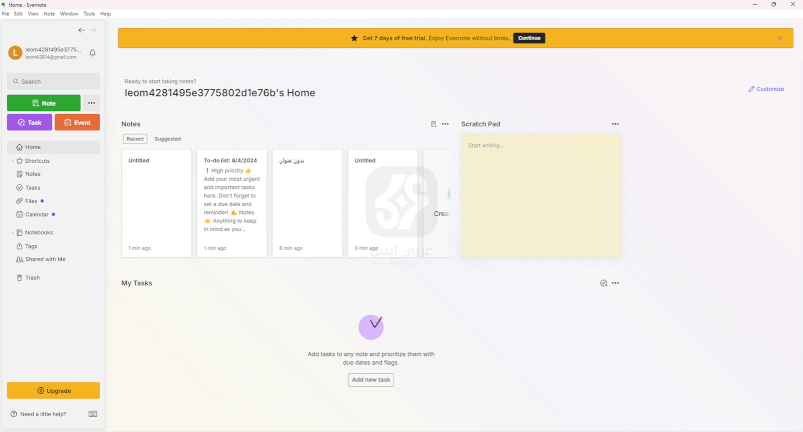The image size is (803, 432).
Task: Open Untitled note from 9 min ago
Action: [383, 203]
